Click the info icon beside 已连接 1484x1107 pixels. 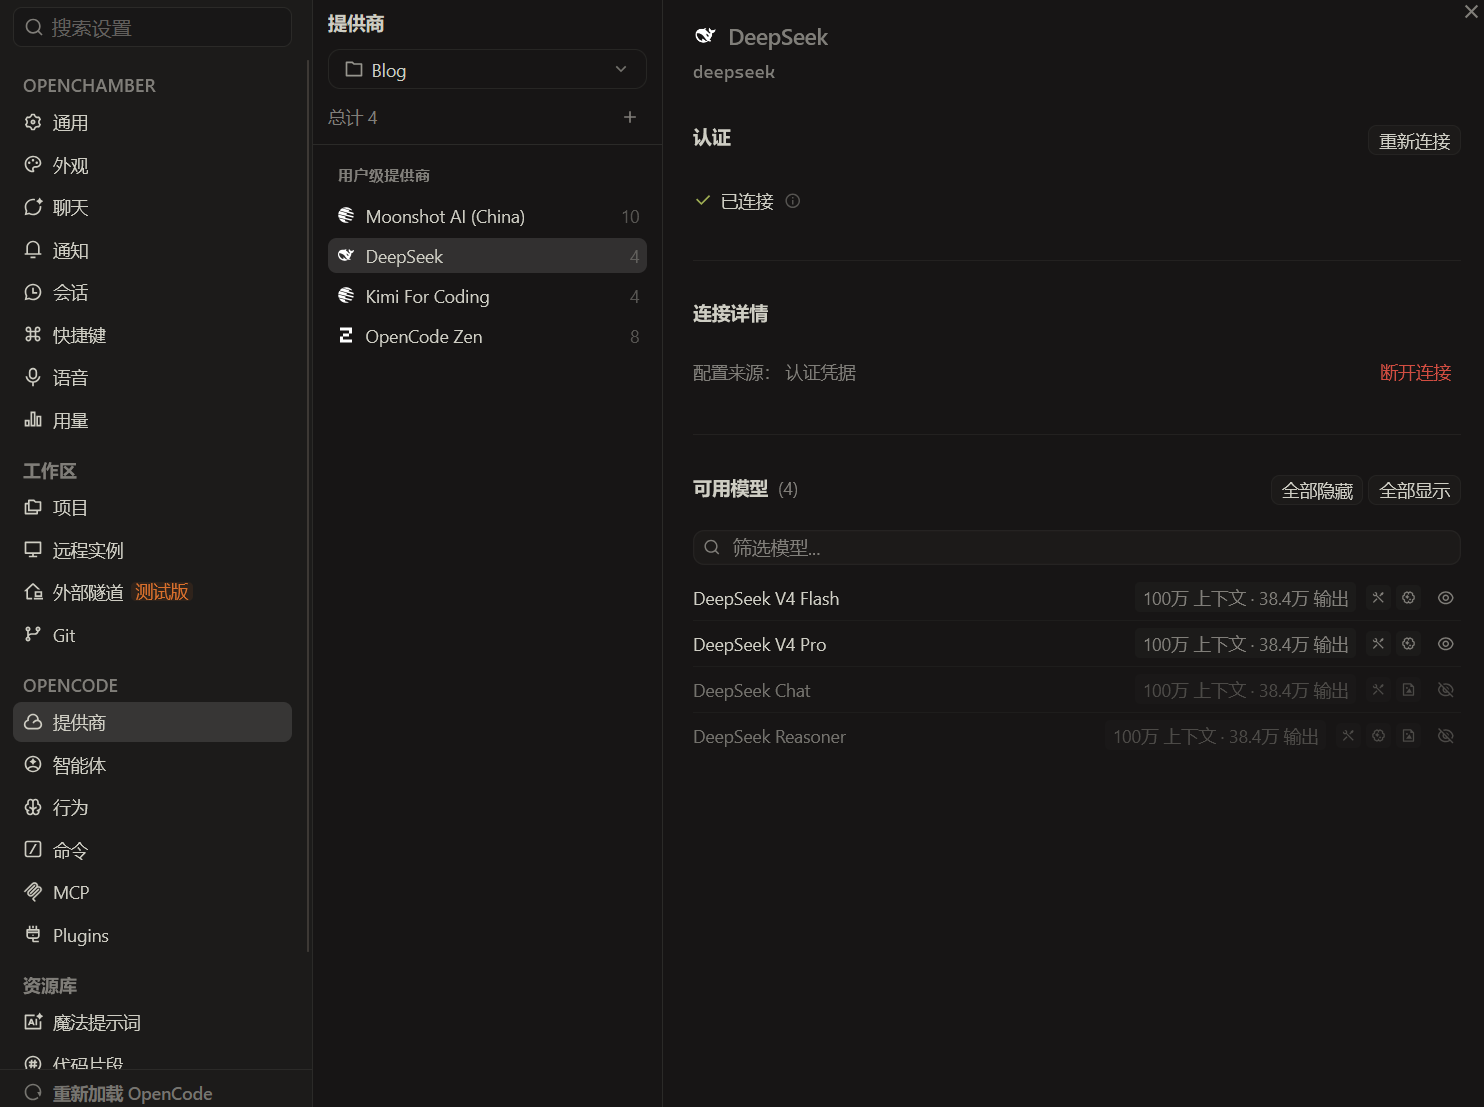[793, 201]
